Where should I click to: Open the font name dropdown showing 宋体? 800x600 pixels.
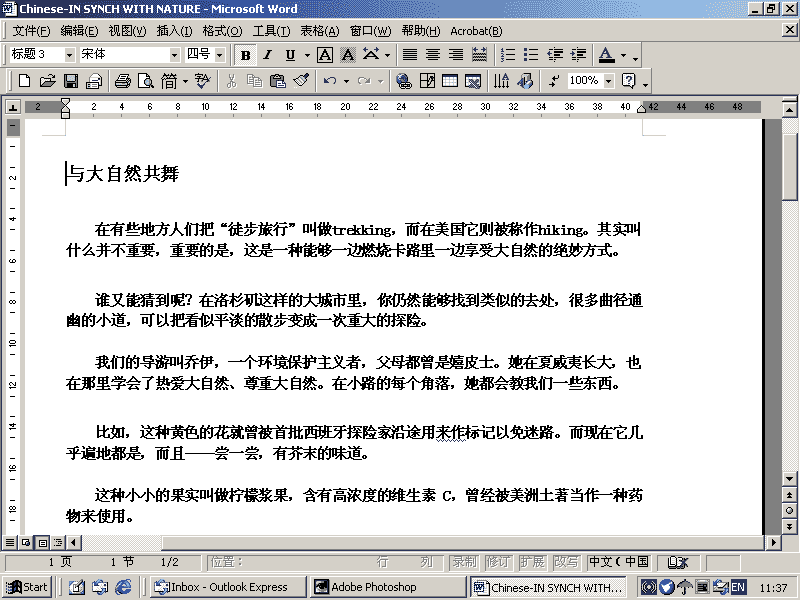pos(174,55)
